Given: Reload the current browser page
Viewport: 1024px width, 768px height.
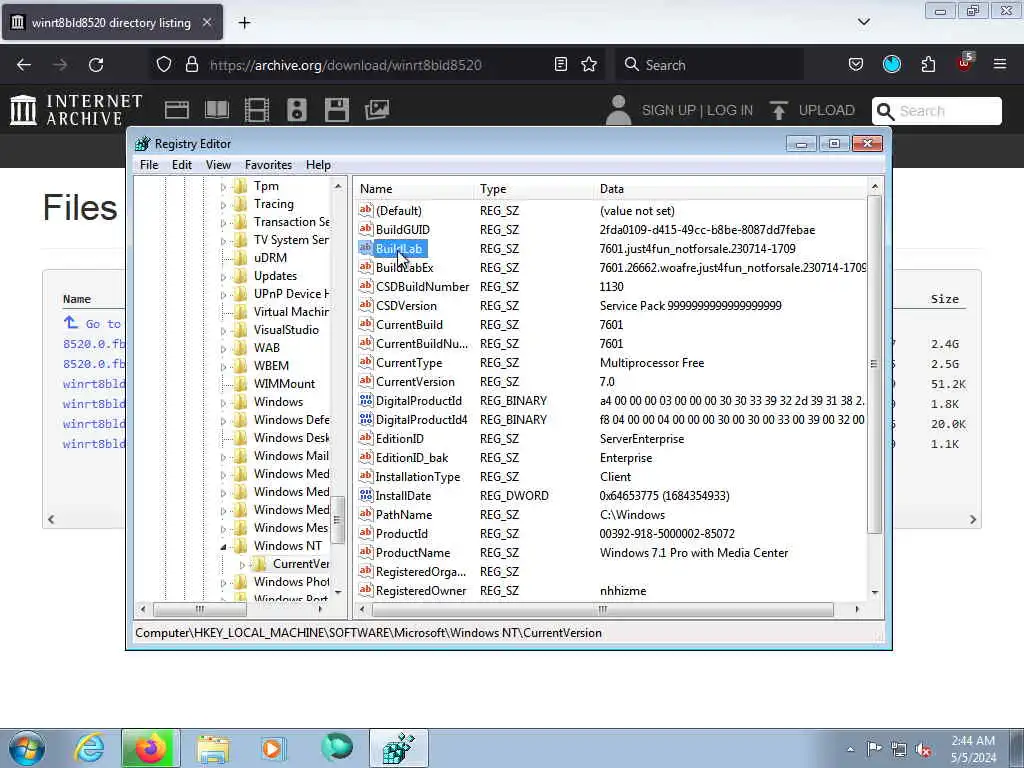Looking at the screenshot, I should (x=96, y=65).
